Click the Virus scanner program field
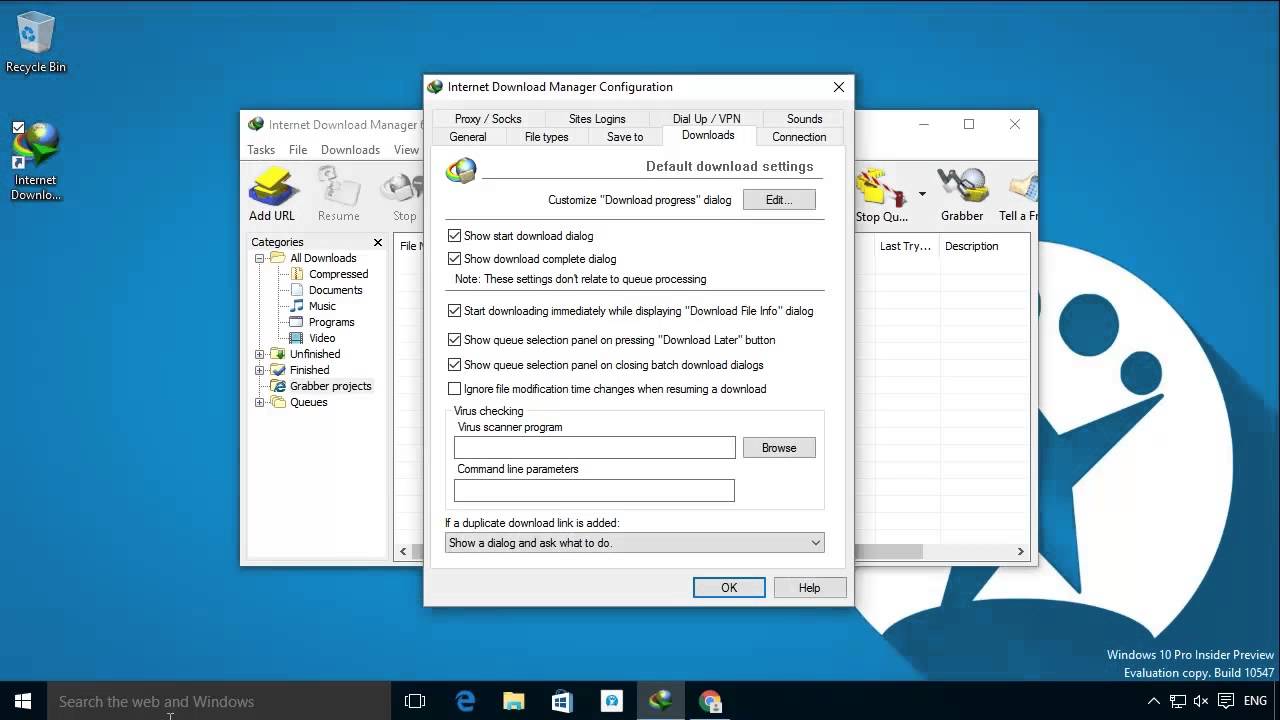1280x720 pixels. [595, 448]
